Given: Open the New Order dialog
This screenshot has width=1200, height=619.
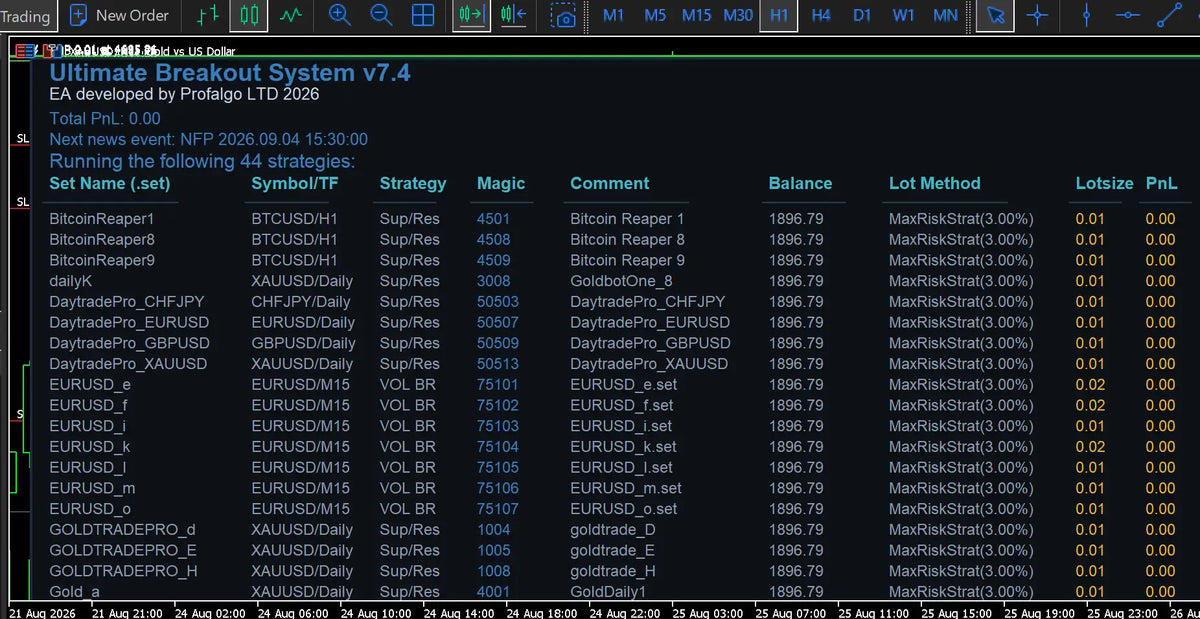Looking at the screenshot, I should click(x=119, y=15).
